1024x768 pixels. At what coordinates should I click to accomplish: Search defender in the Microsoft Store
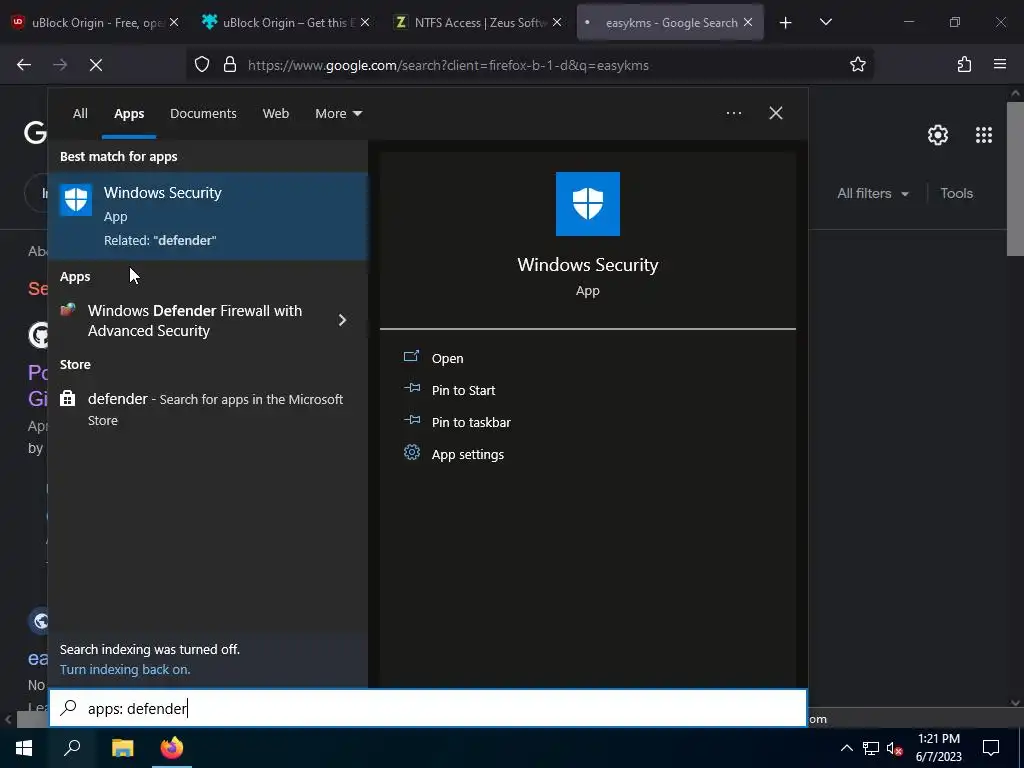click(208, 409)
